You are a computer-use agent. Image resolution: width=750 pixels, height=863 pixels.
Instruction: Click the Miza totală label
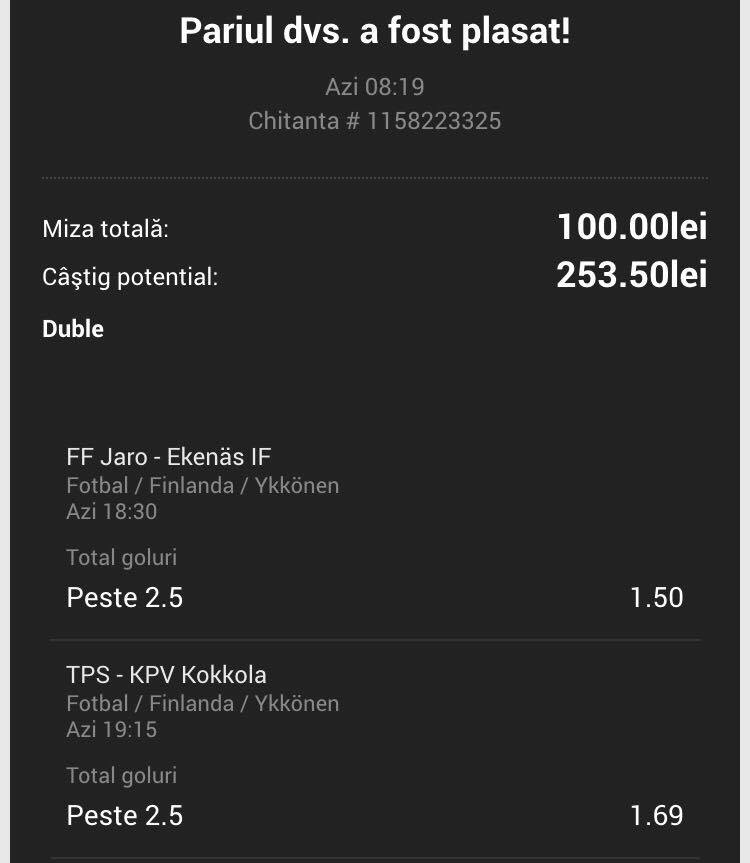pos(106,228)
